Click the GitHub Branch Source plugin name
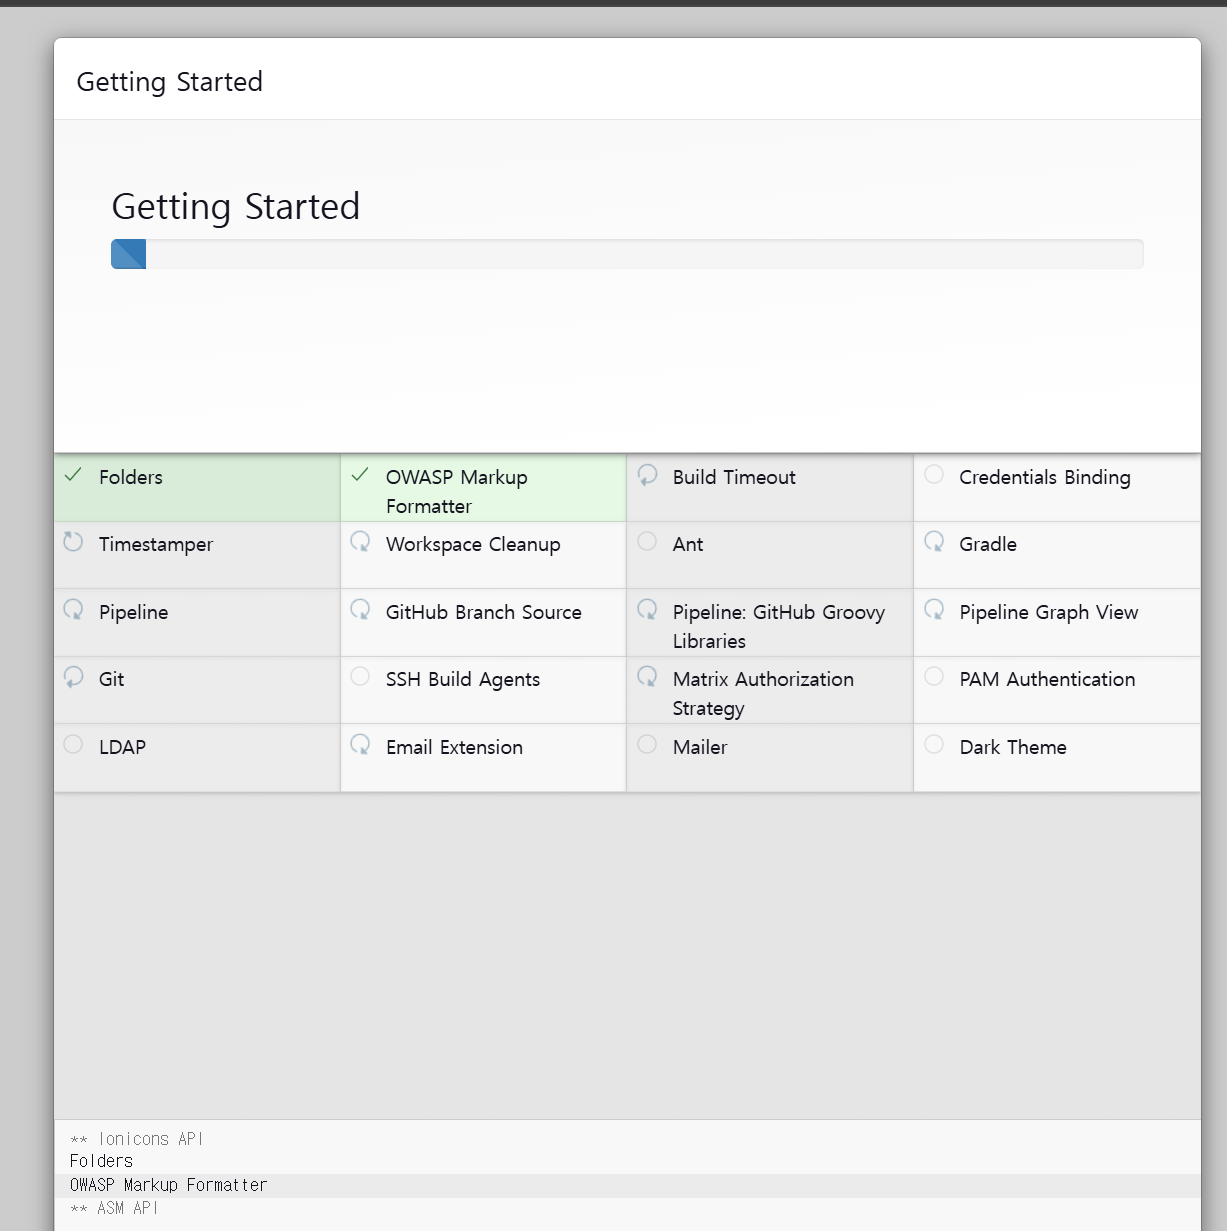This screenshot has height=1231, width=1227. pyautogui.click(x=484, y=612)
